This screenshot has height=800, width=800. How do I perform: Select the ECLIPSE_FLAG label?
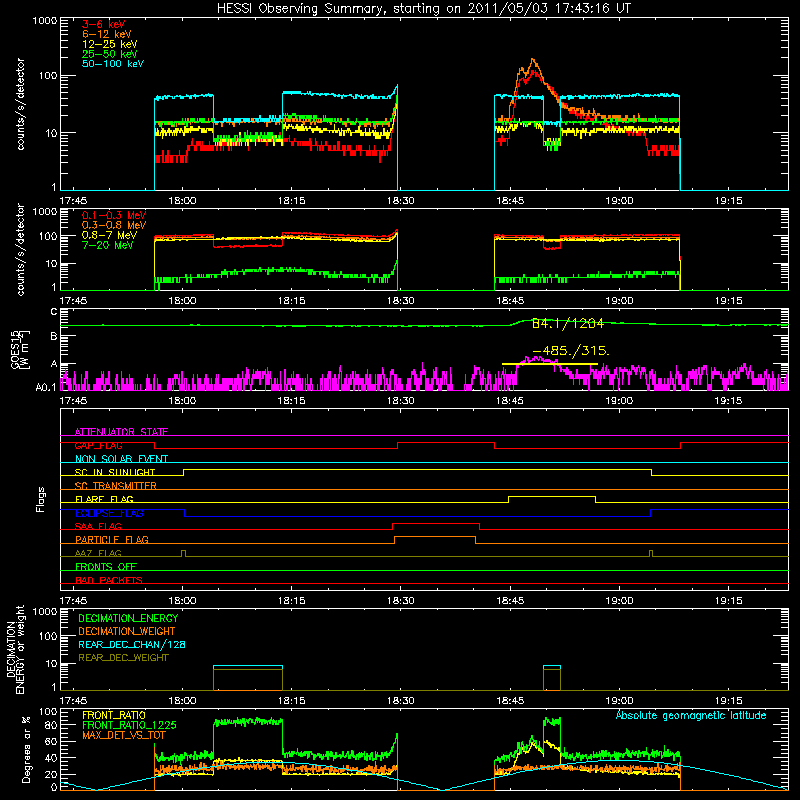(x=109, y=513)
